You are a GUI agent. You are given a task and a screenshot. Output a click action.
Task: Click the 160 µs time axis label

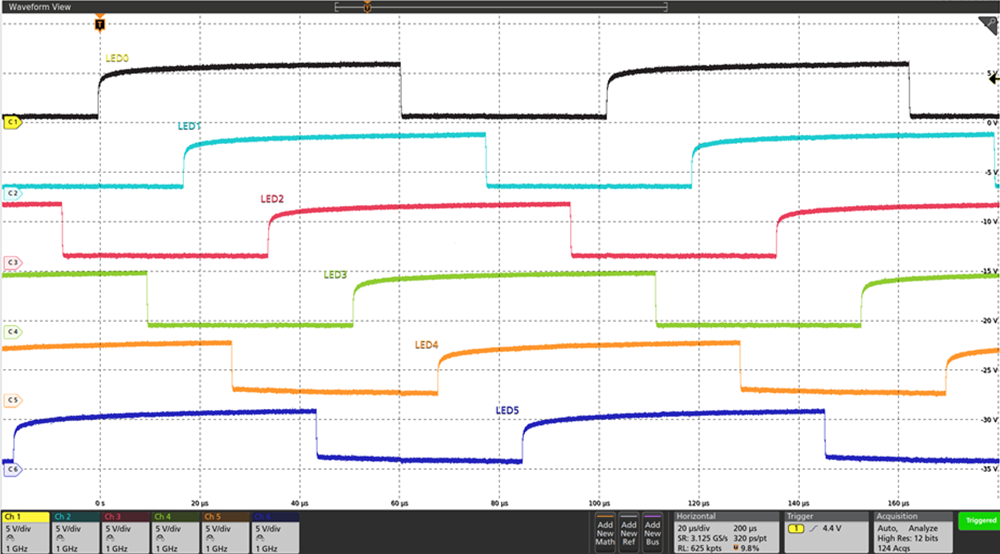[899, 504]
